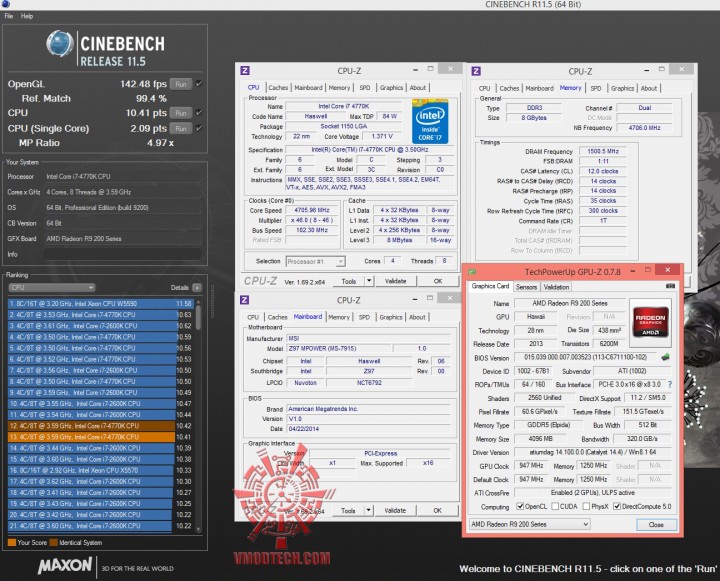Click the Core Speed 4705.96 MHz value
720x581 pixels.
coord(312,210)
